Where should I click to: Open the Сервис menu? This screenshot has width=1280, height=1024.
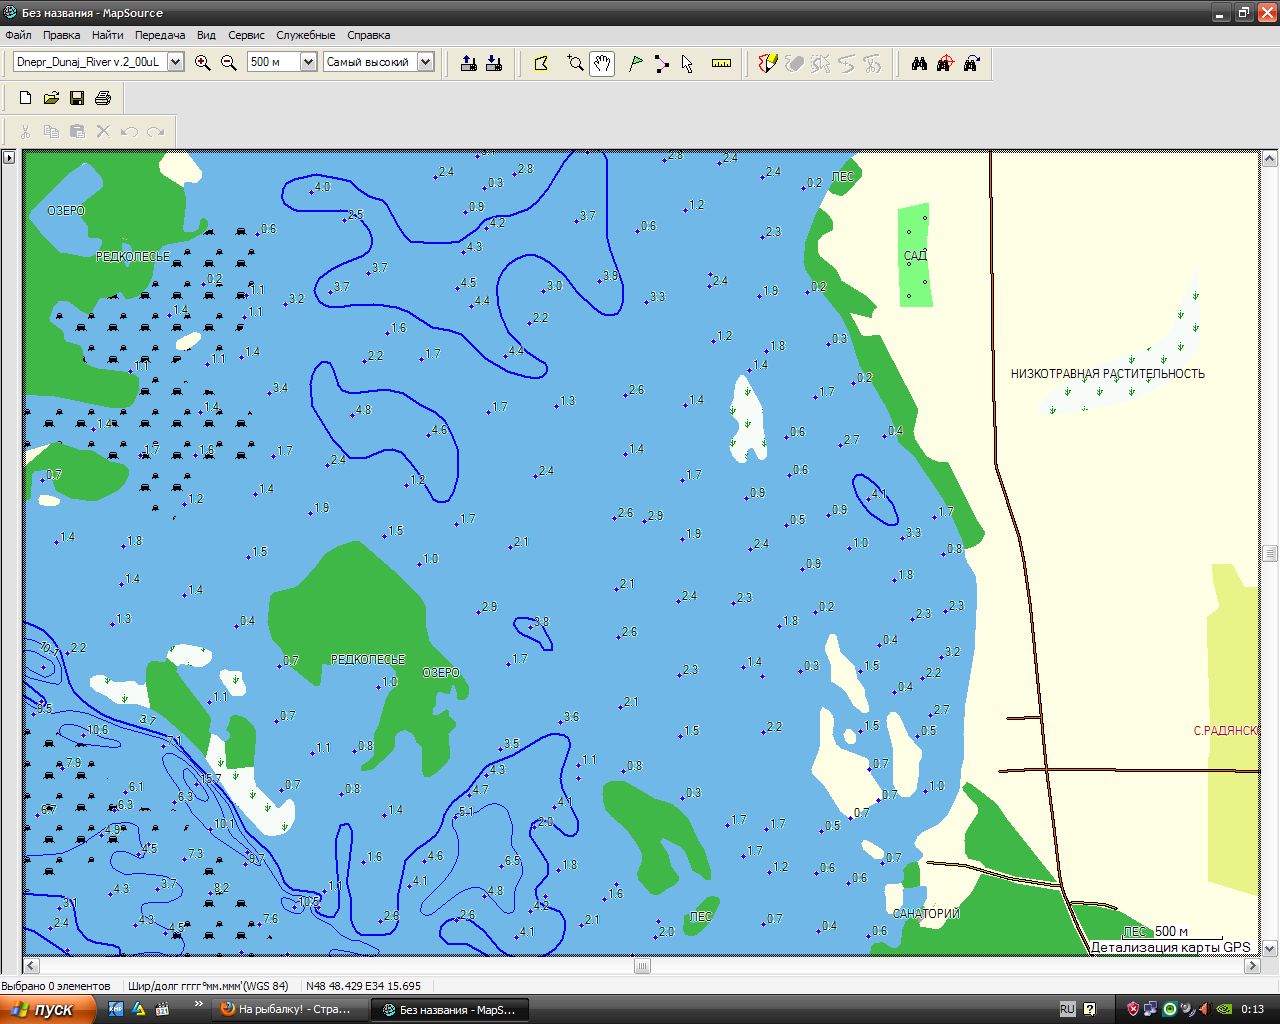246,35
